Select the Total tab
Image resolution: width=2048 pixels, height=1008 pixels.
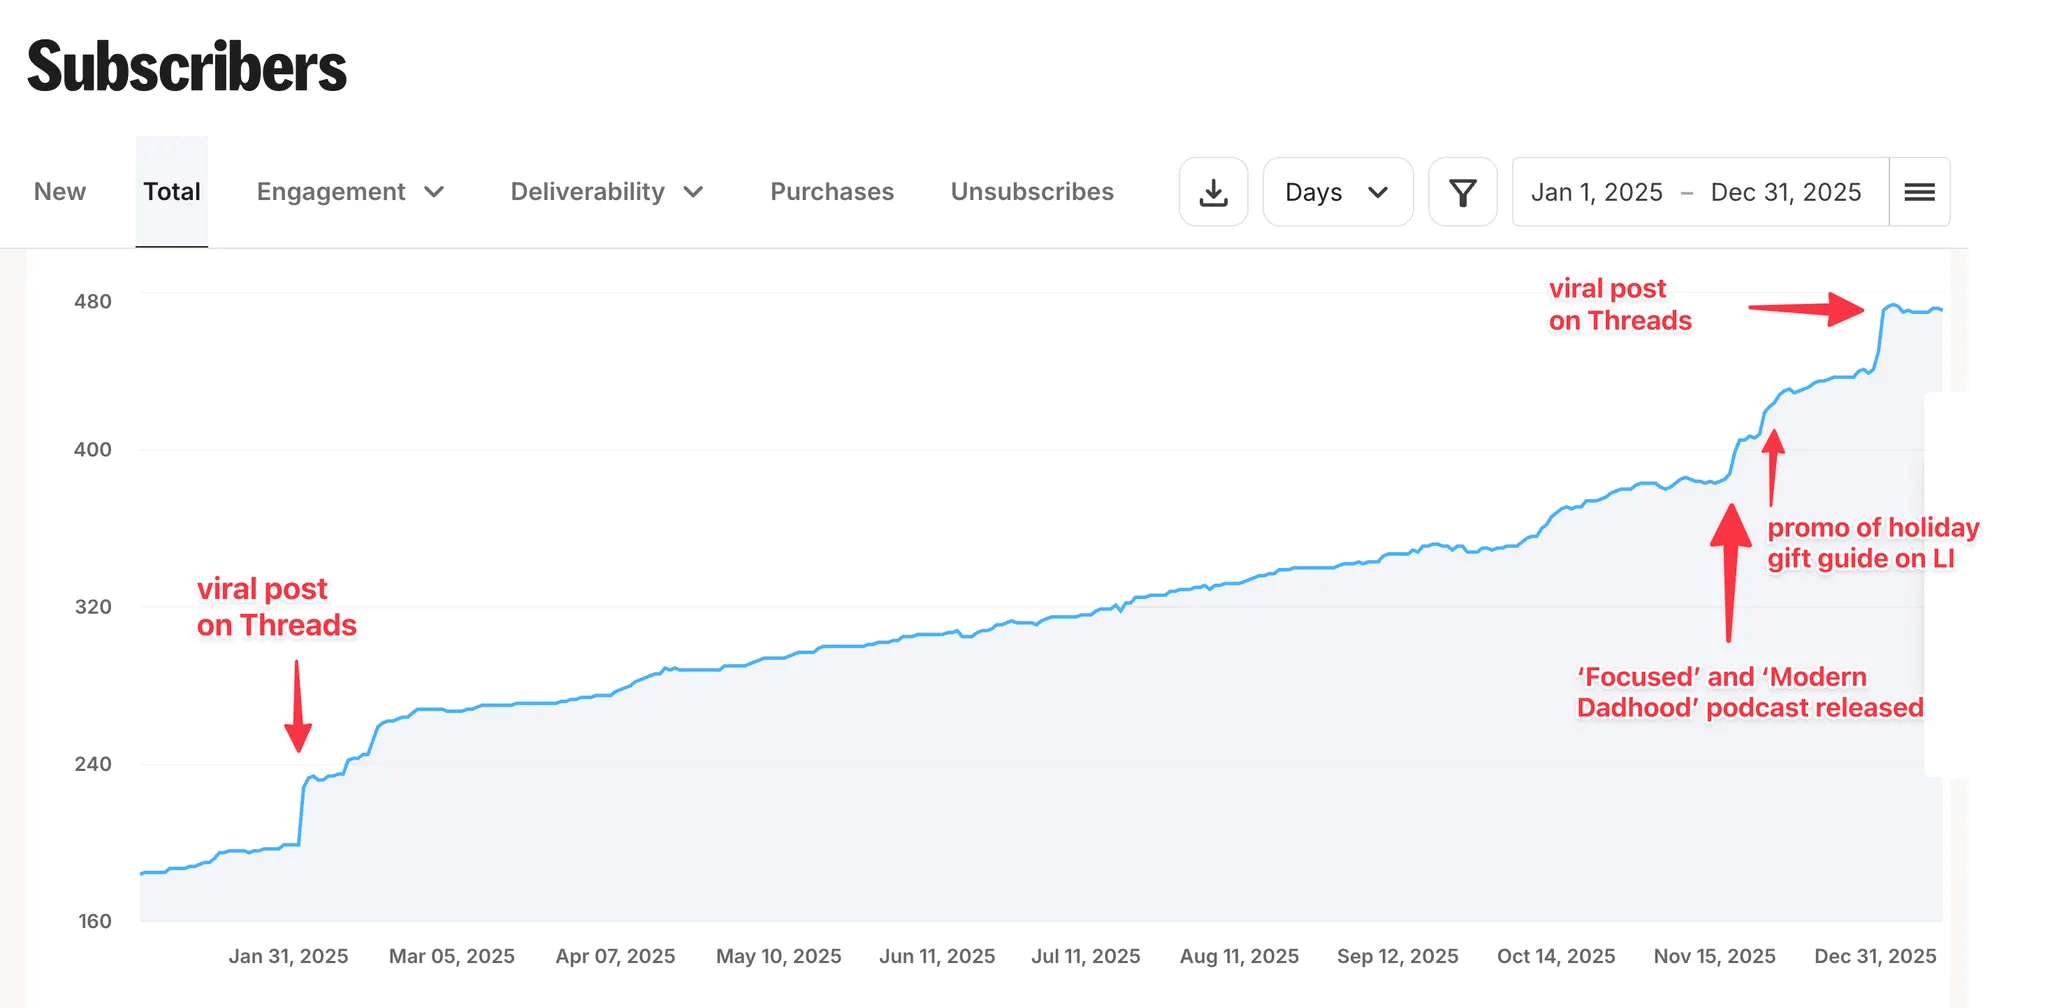[172, 192]
